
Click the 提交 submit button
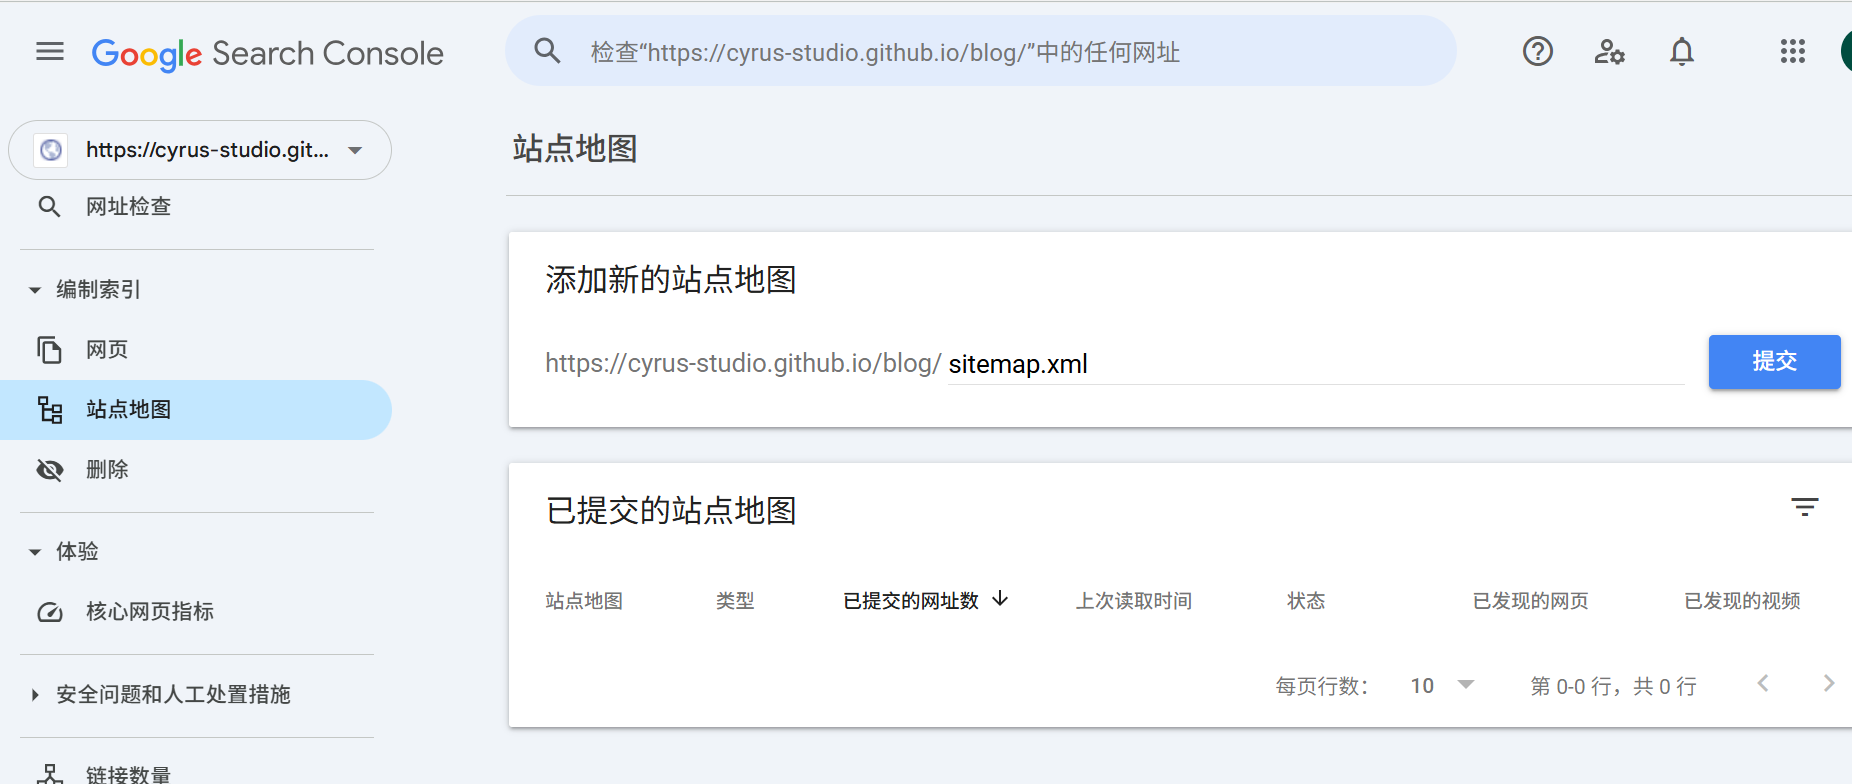tap(1774, 362)
